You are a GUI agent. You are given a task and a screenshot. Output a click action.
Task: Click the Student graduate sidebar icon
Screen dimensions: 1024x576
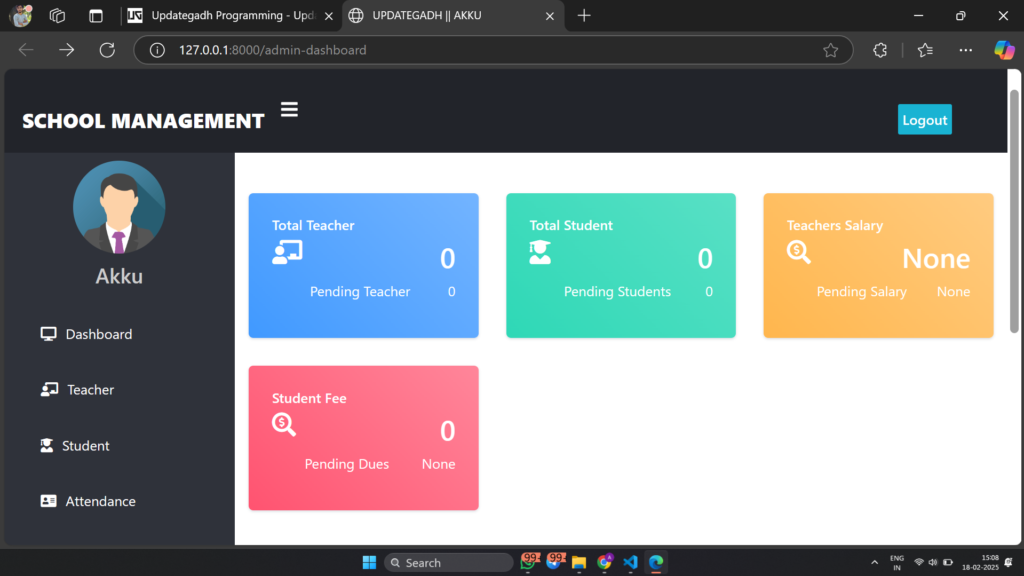(46, 445)
